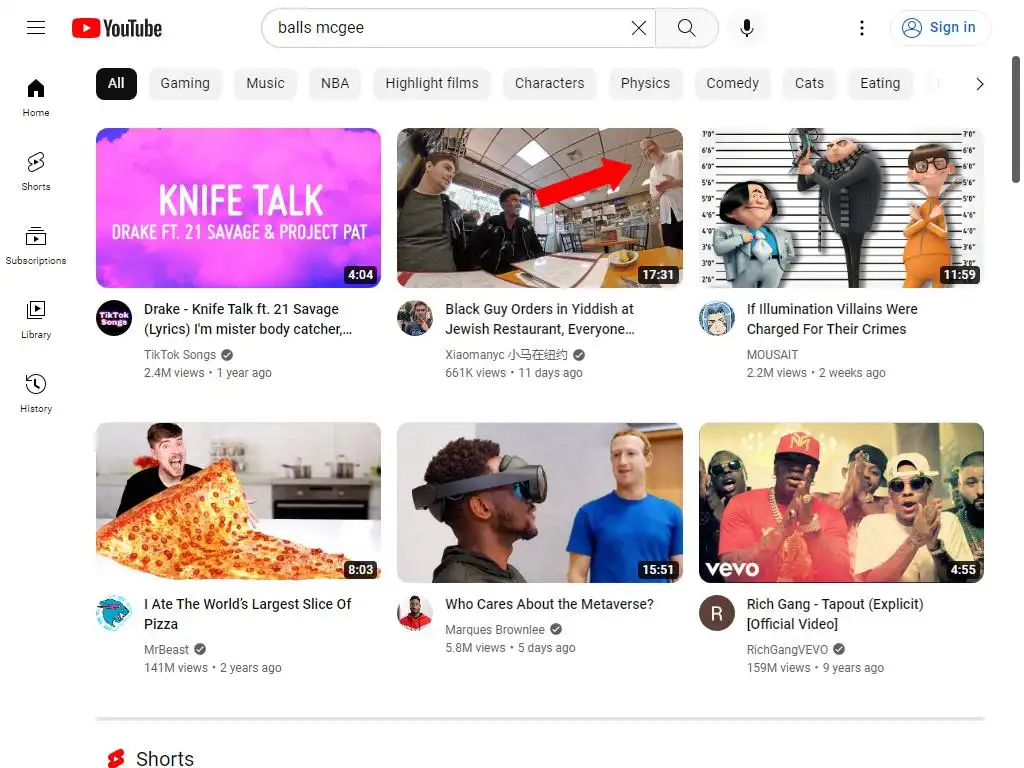Select the All filter chip
This screenshot has height=768, width=1024.
coord(116,84)
